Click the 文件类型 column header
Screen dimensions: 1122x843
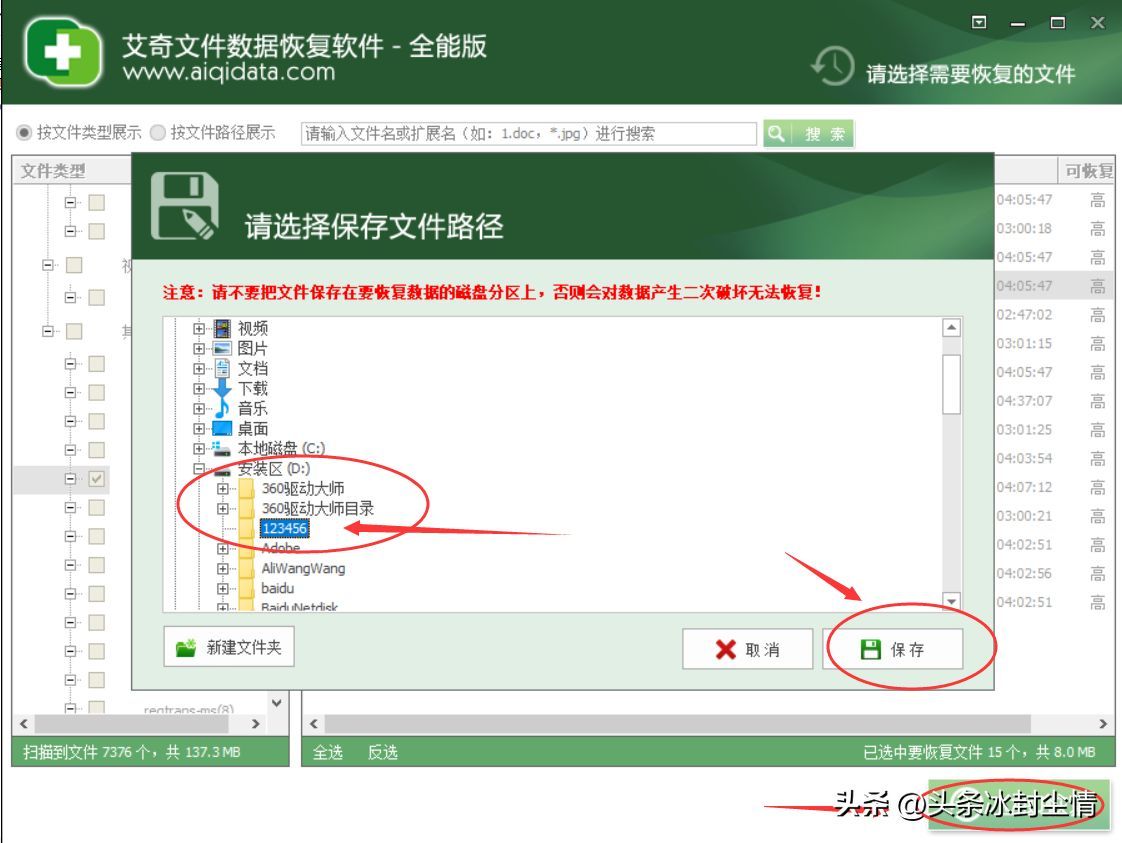click(x=72, y=171)
